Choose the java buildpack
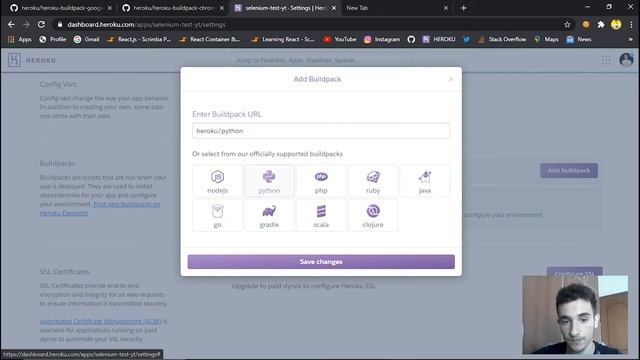 pyautogui.click(x=424, y=181)
